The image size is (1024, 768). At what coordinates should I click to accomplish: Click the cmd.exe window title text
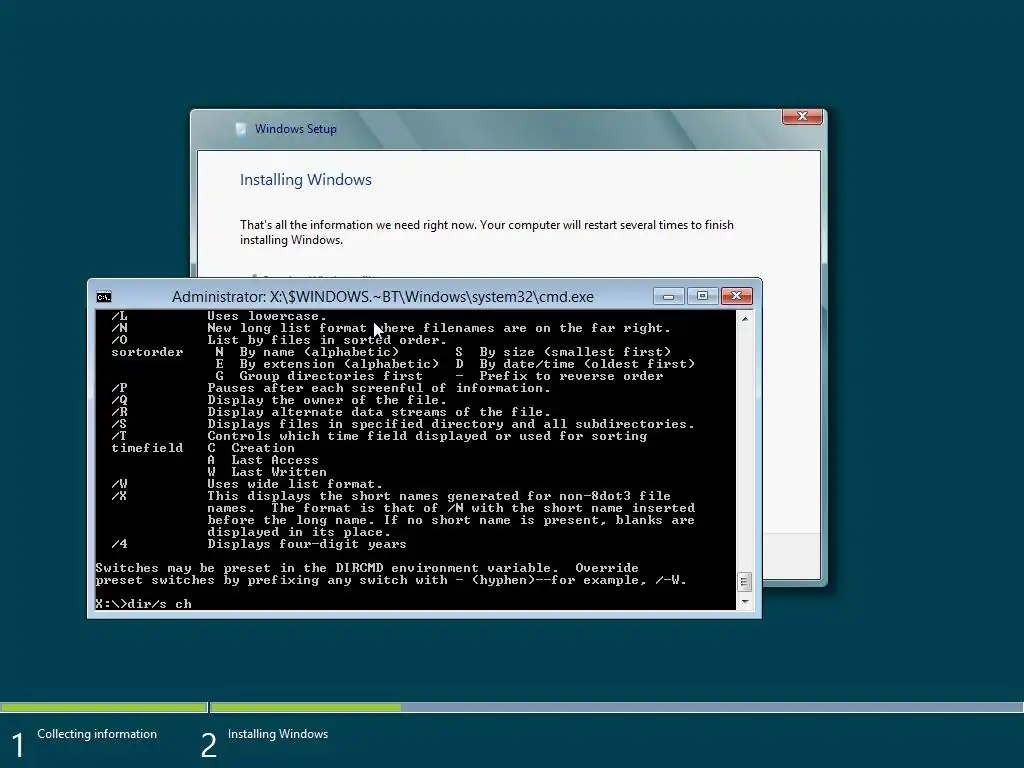[x=383, y=296]
